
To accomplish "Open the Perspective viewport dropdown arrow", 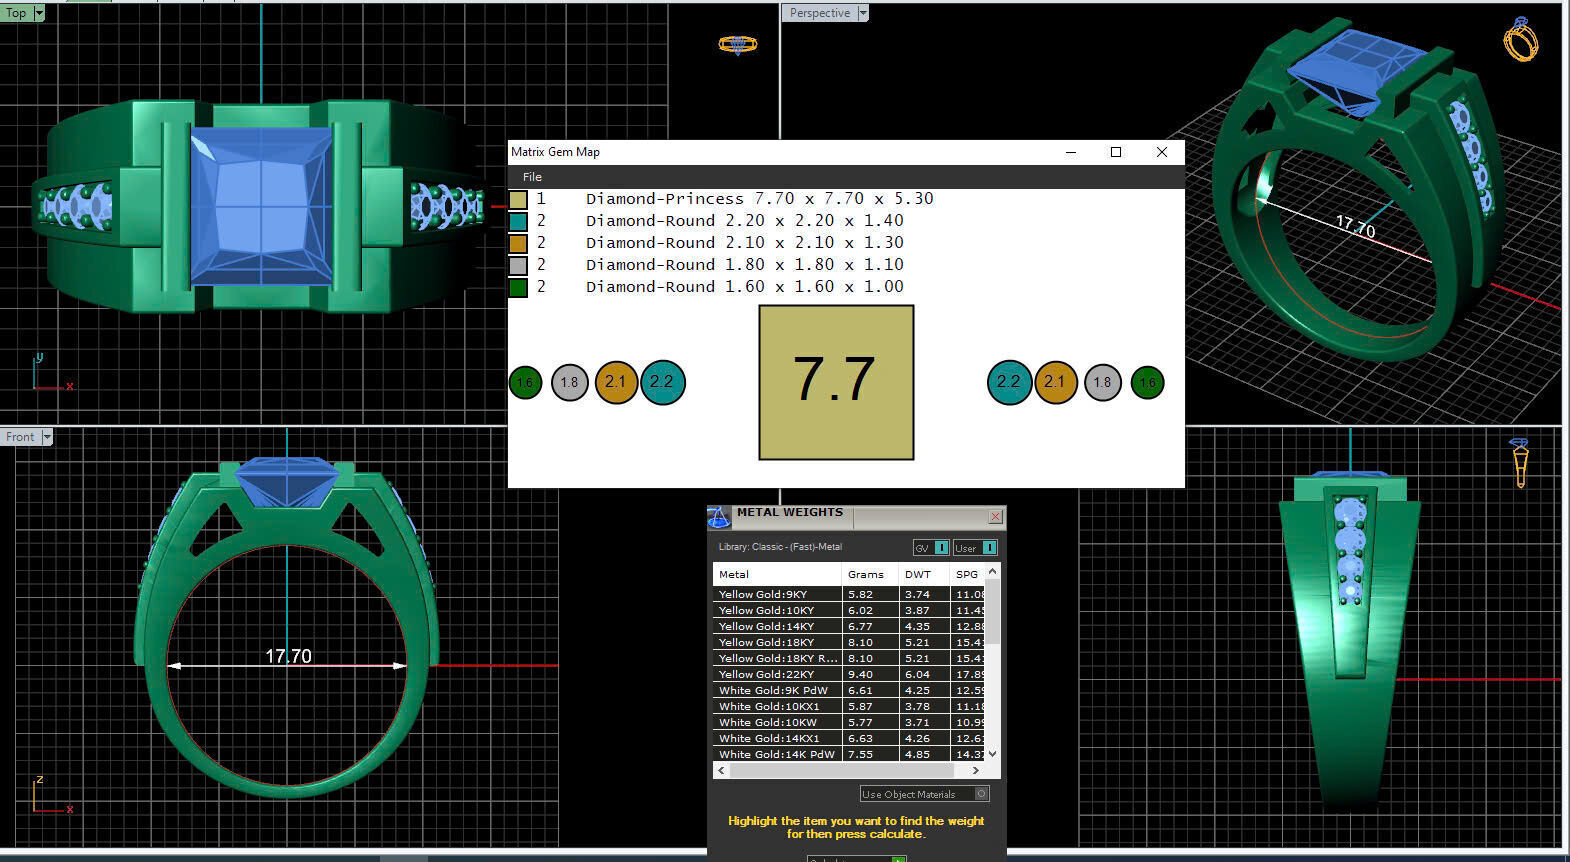I will click(863, 13).
